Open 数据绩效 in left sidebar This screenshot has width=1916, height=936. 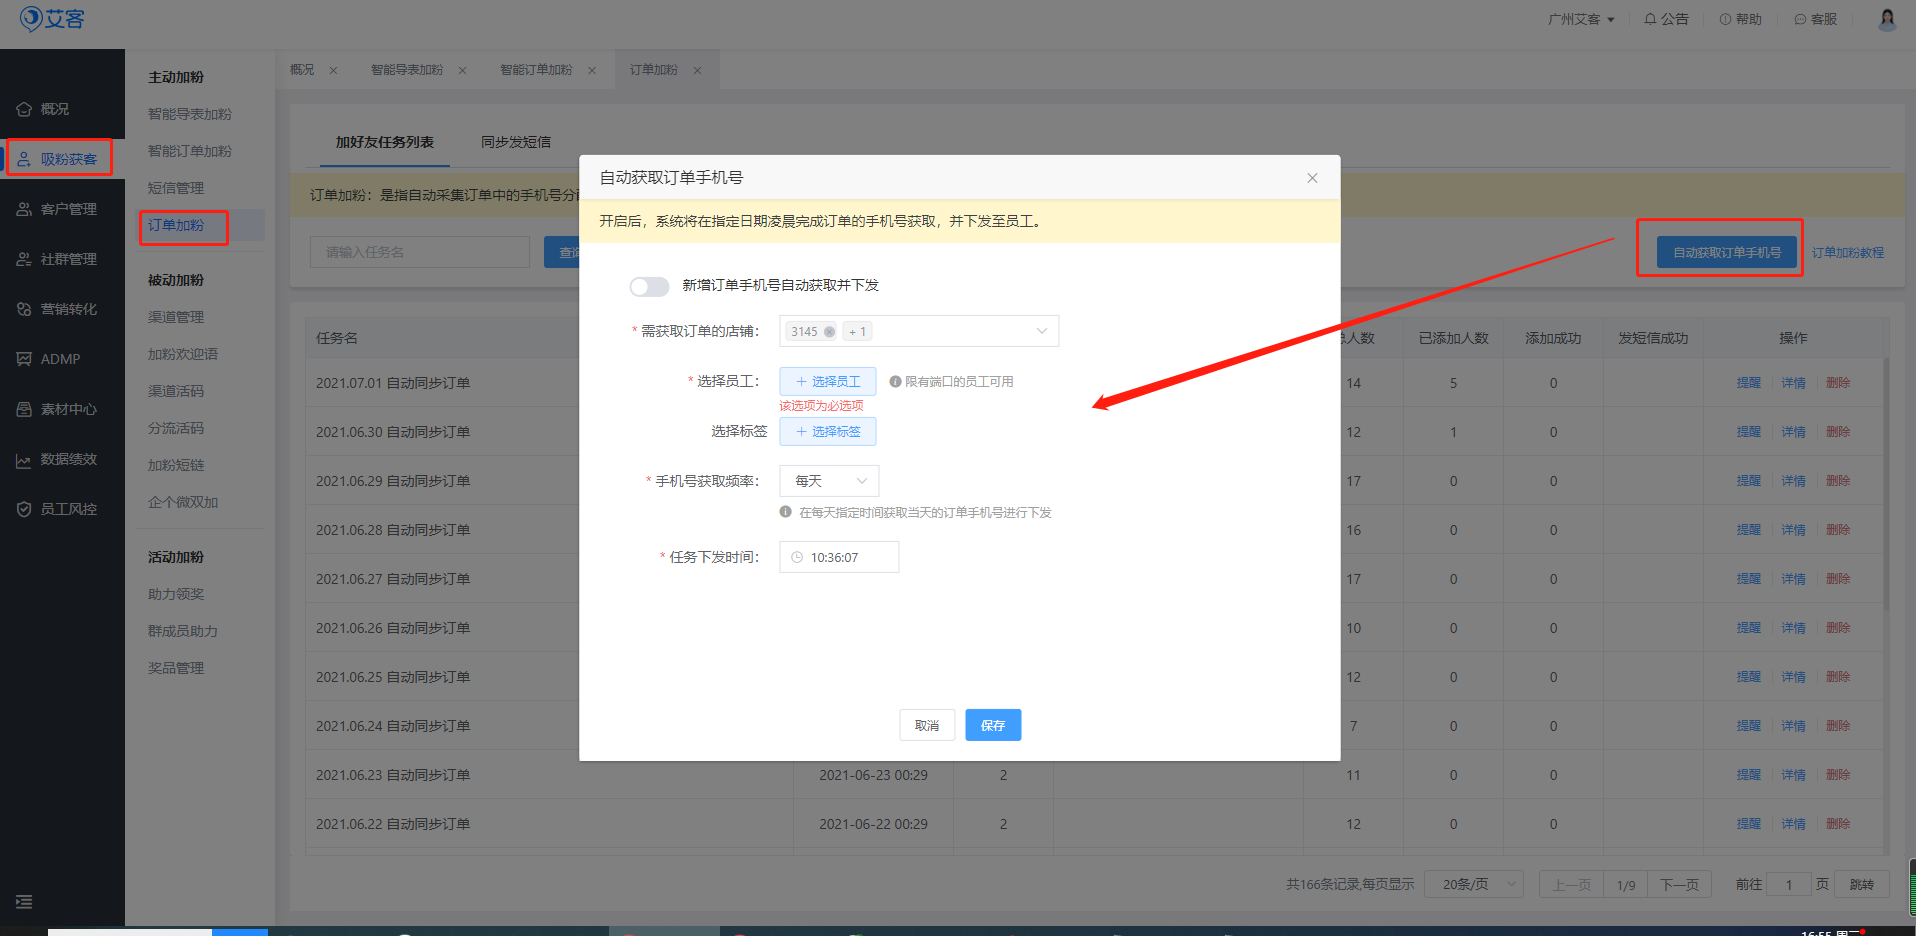coord(68,459)
